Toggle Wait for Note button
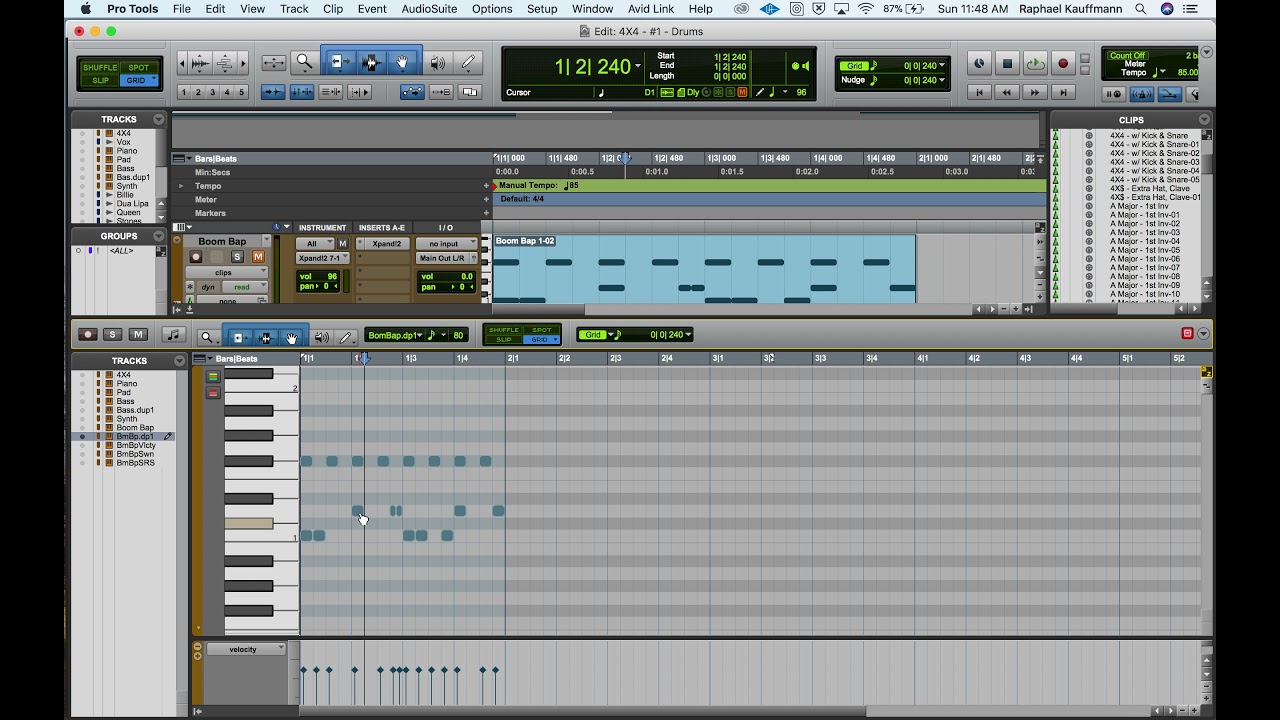The width and height of the screenshot is (1280, 720). pos(1113,94)
